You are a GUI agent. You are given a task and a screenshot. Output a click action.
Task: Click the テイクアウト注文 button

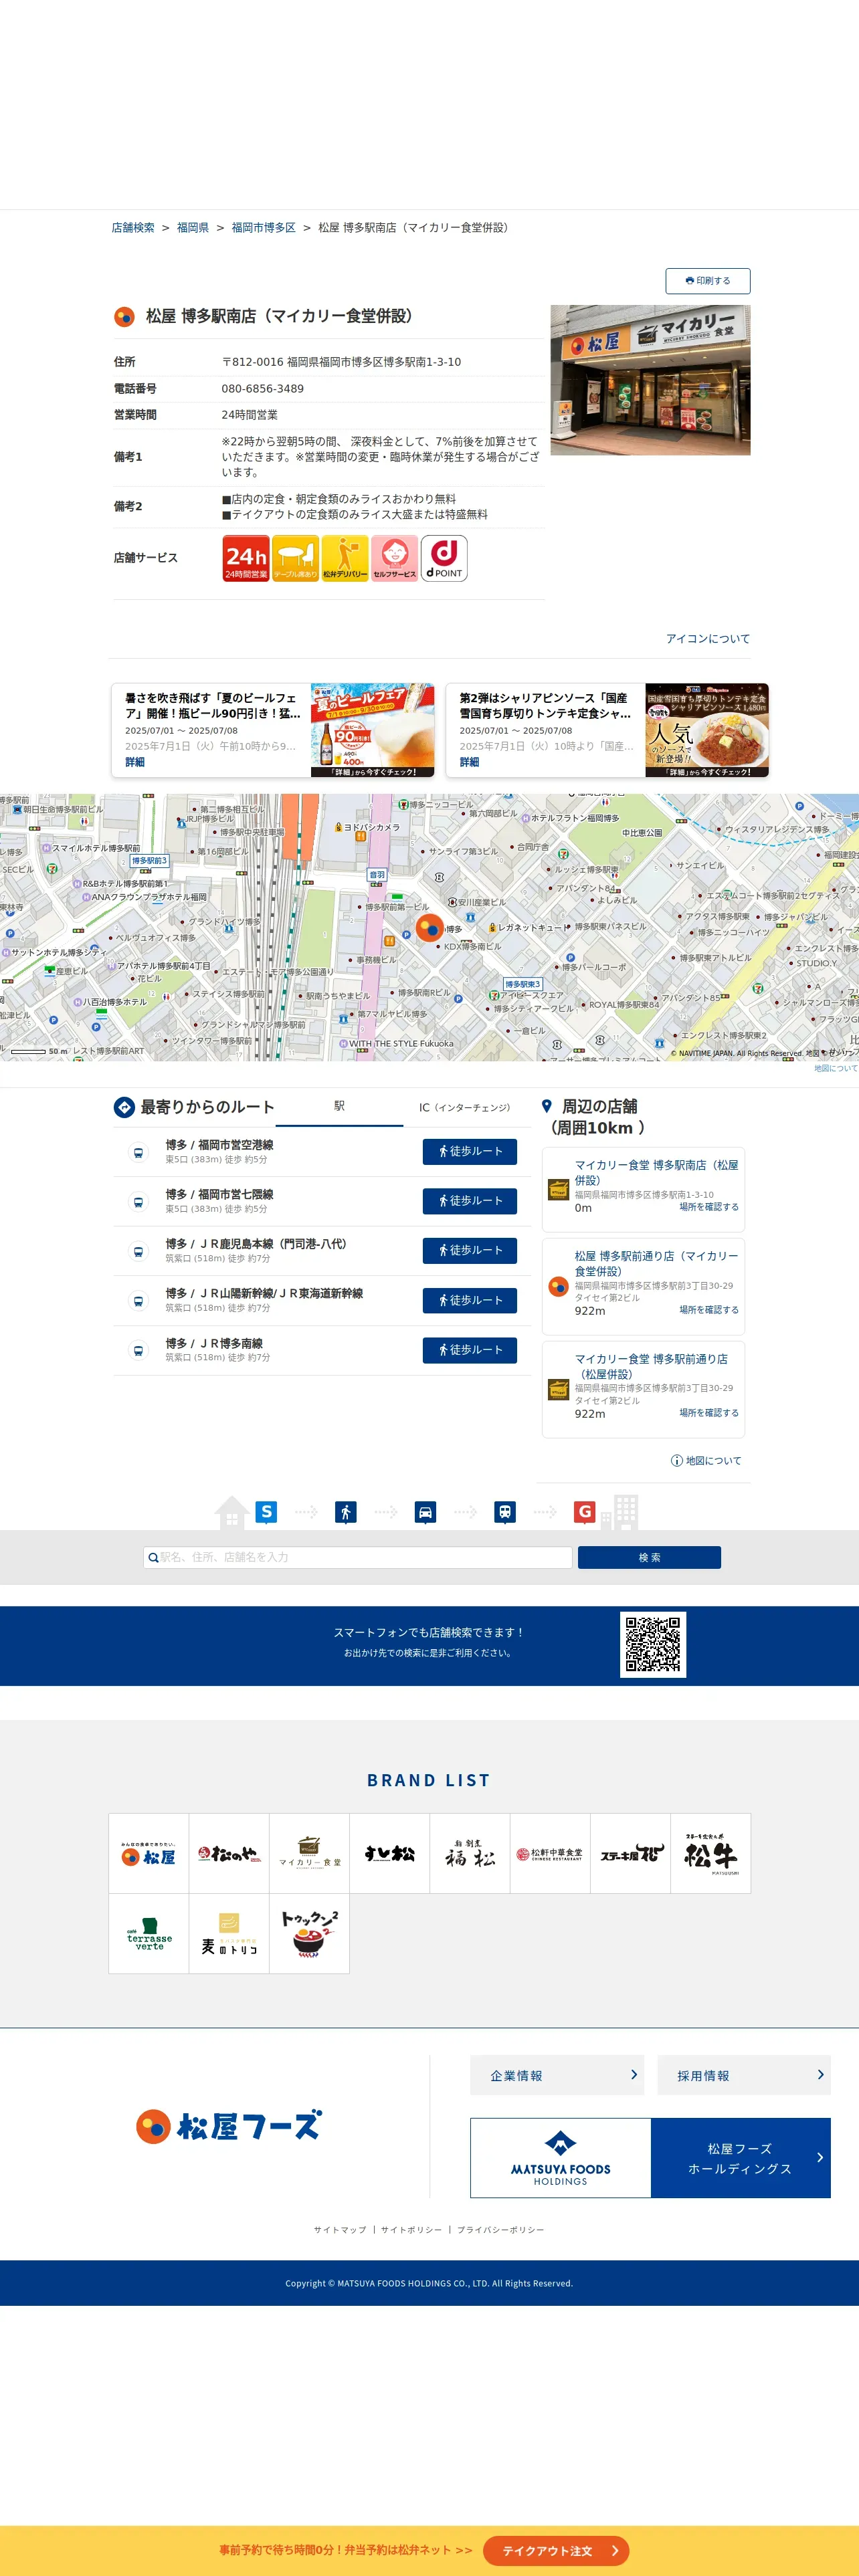click(556, 2550)
